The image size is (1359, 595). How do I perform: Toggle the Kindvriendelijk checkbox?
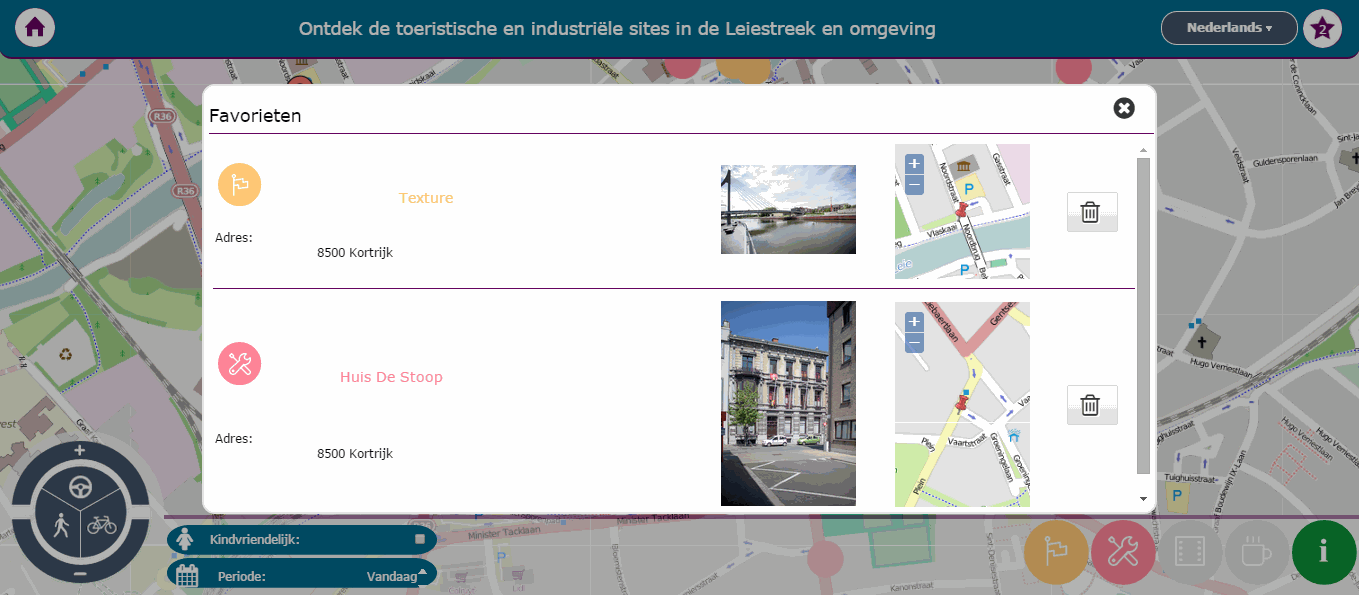pyautogui.click(x=420, y=539)
